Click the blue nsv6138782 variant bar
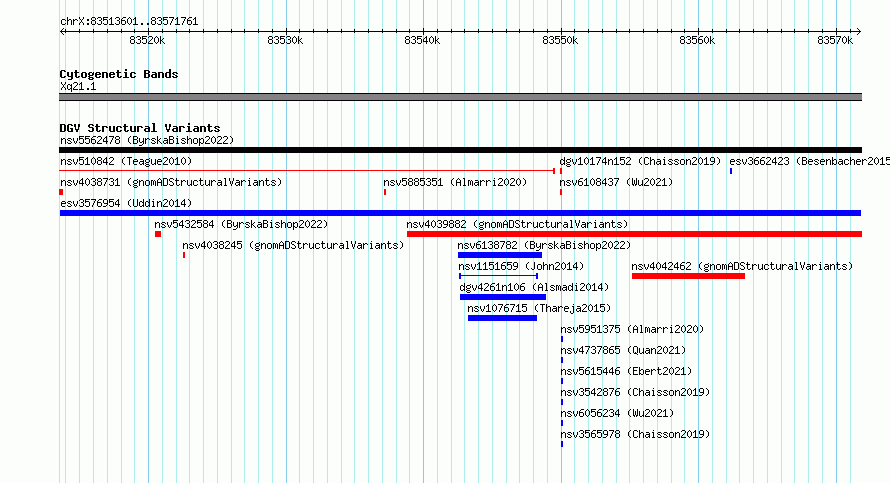The height and width of the screenshot is (483, 890). [500, 255]
